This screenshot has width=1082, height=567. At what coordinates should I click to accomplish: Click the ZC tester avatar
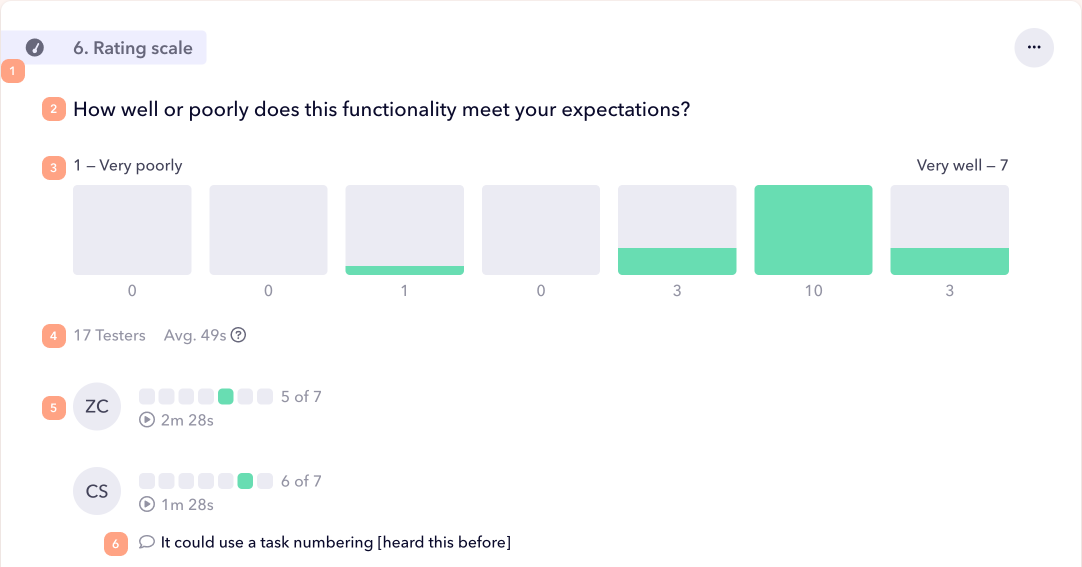pyautogui.click(x=97, y=407)
